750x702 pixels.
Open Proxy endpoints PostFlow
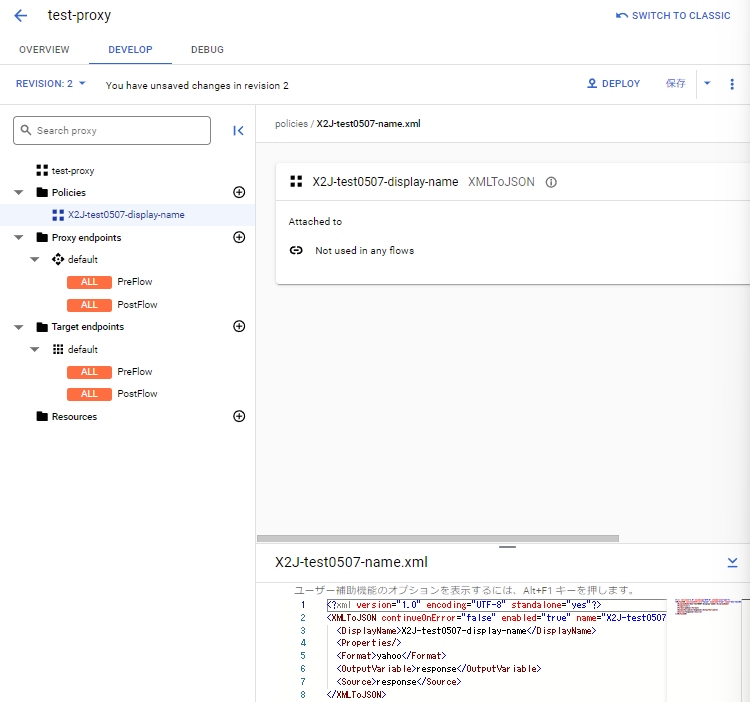coord(137,305)
